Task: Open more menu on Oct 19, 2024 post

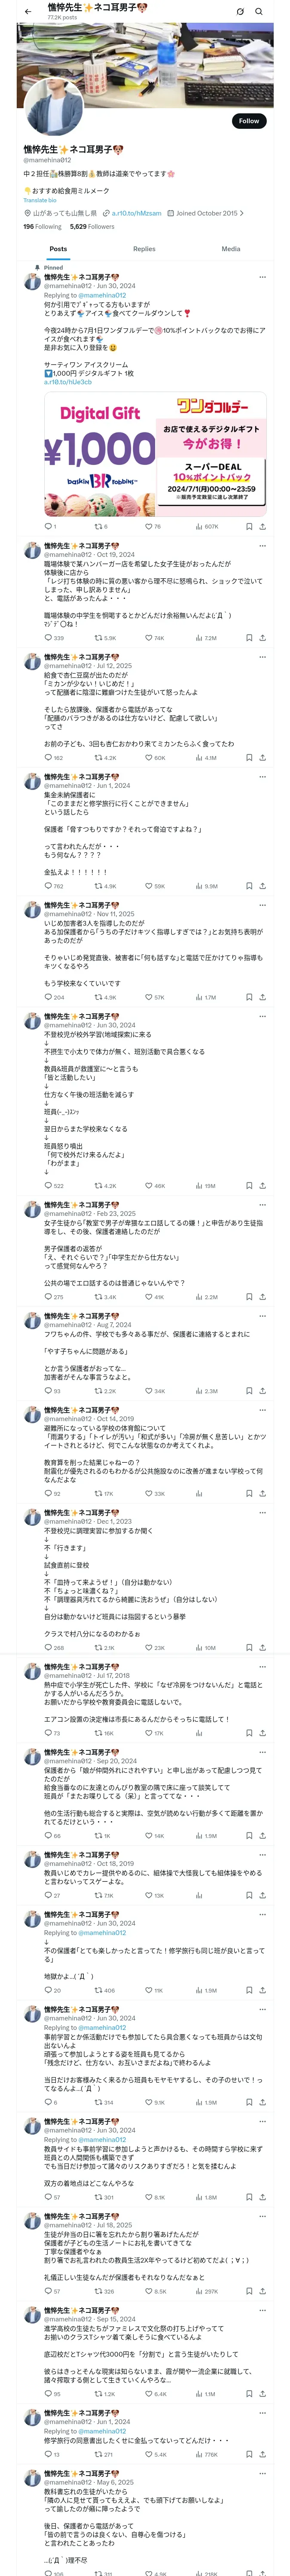Action: coord(262,546)
